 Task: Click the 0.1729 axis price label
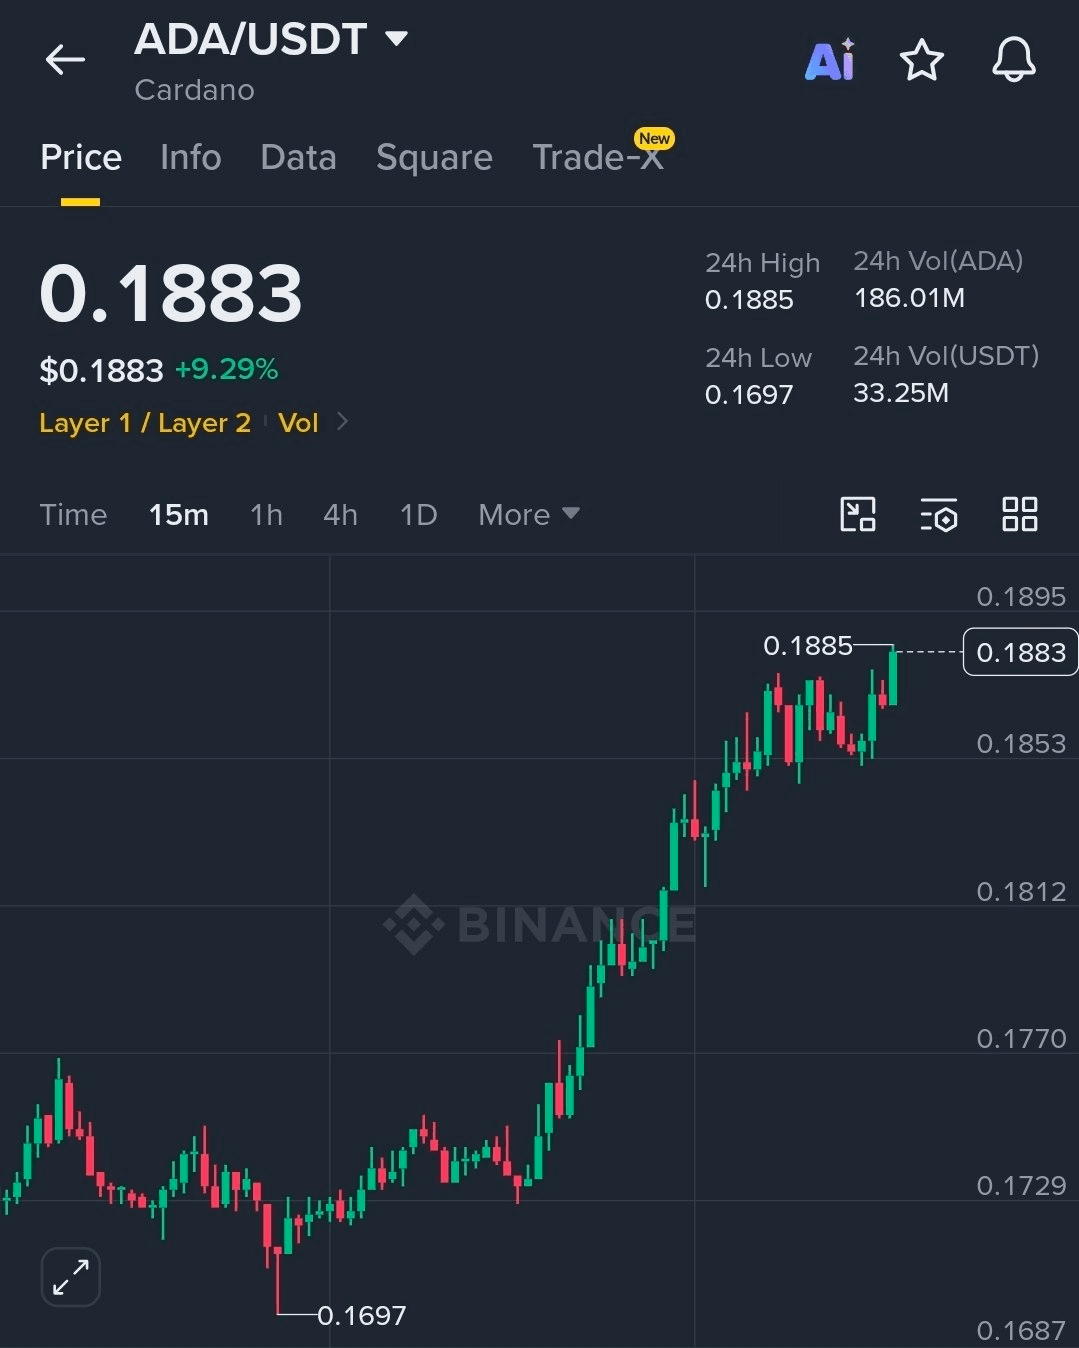click(1021, 1186)
